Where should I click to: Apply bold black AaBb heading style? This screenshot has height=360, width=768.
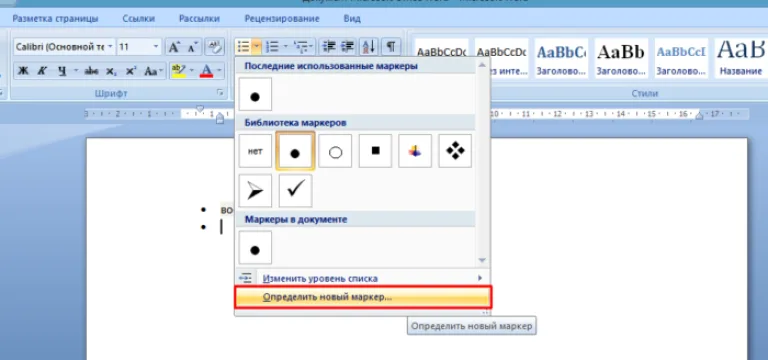[x=621, y=58]
